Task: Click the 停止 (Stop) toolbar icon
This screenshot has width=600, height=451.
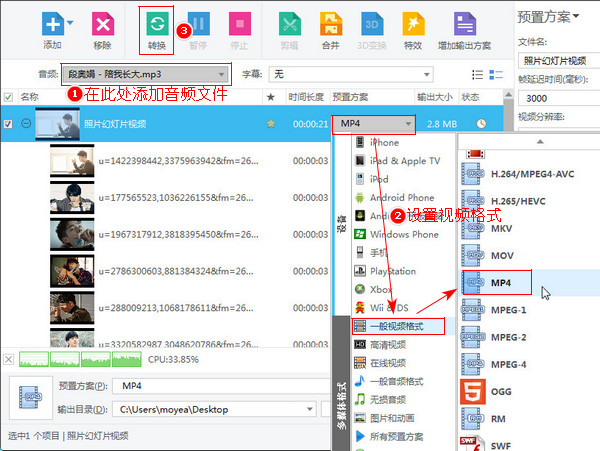Action: tap(240, 24)
